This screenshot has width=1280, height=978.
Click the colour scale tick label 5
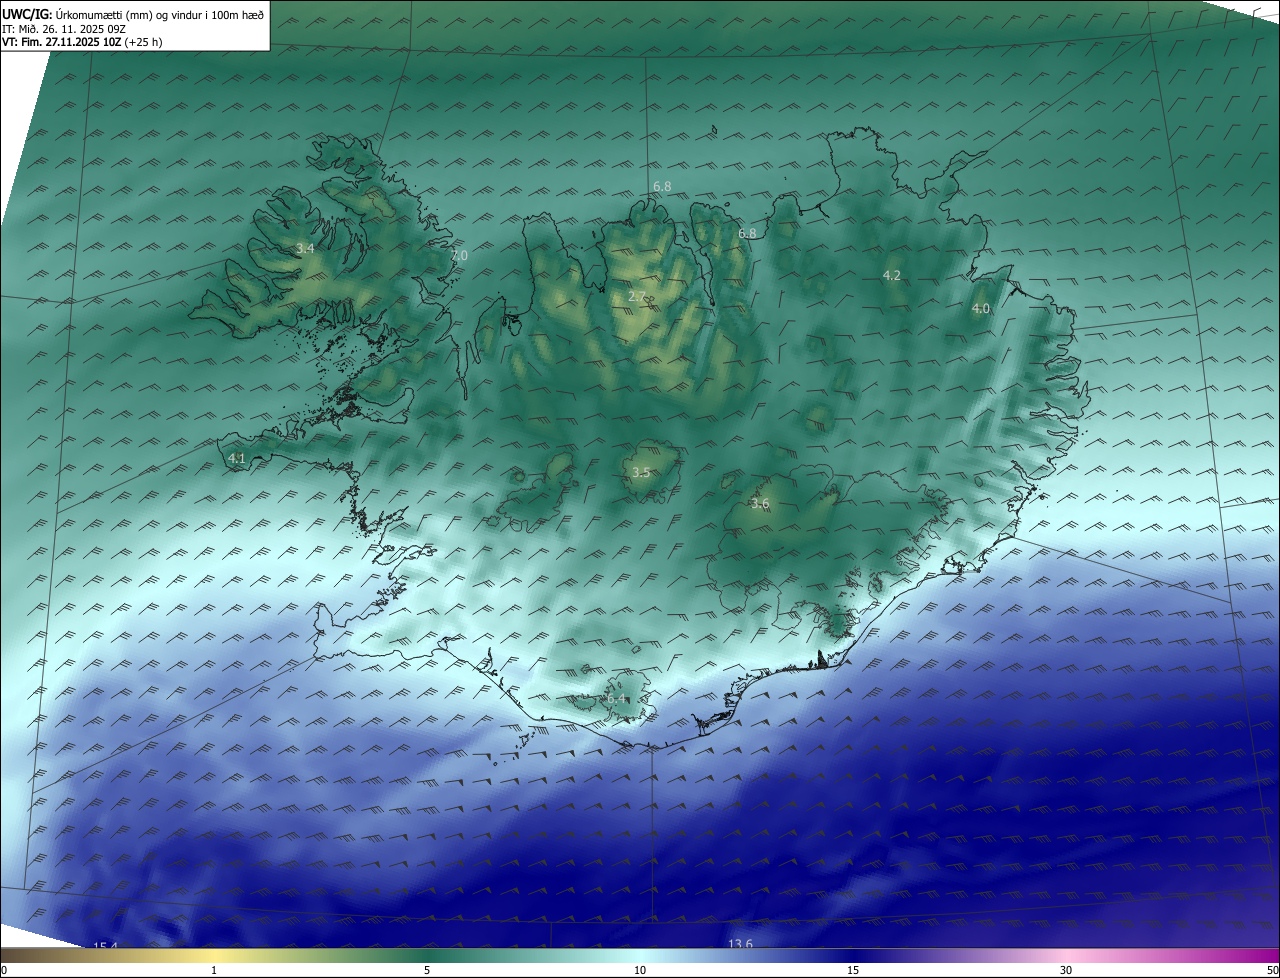[427, 970]
